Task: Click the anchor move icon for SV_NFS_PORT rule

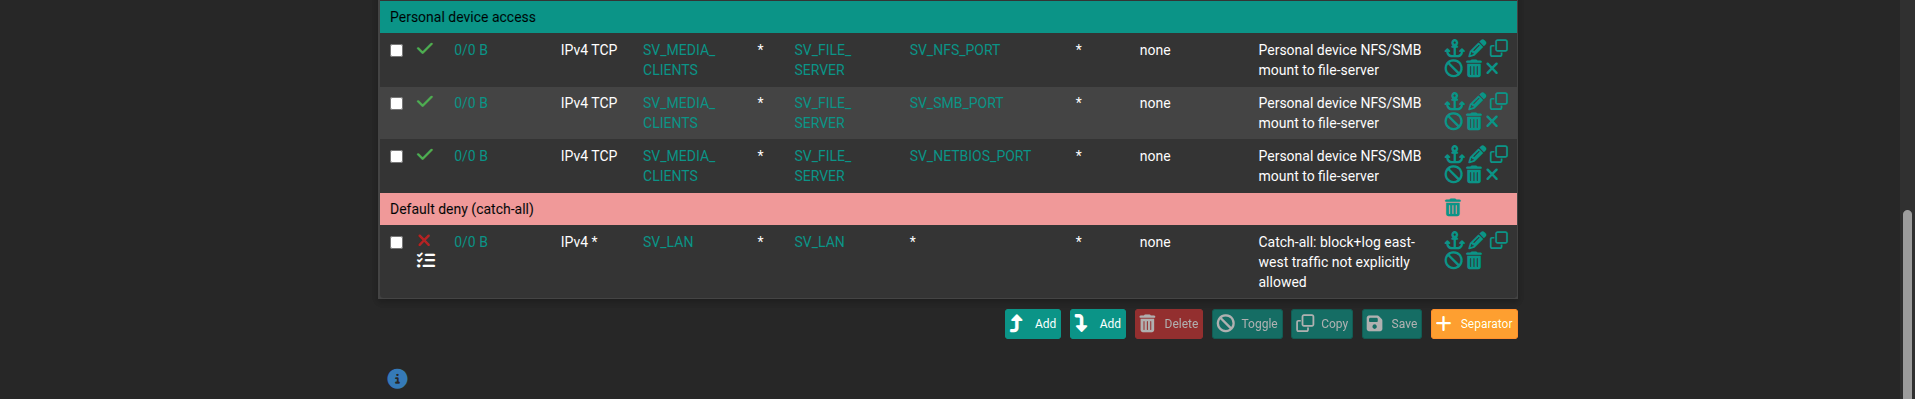Action: (1454, 48)
